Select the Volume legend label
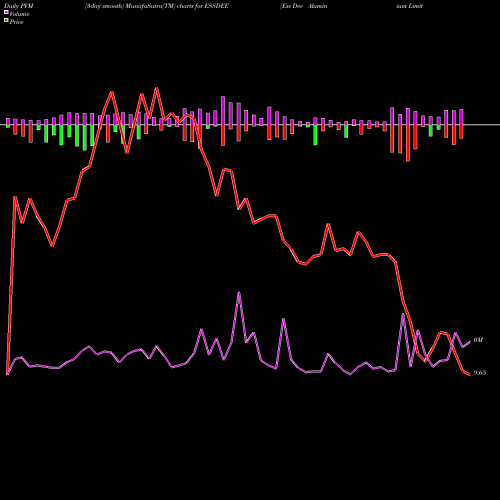Image resolution: width=500 pixels, height=500 pixels. [19, 14]
